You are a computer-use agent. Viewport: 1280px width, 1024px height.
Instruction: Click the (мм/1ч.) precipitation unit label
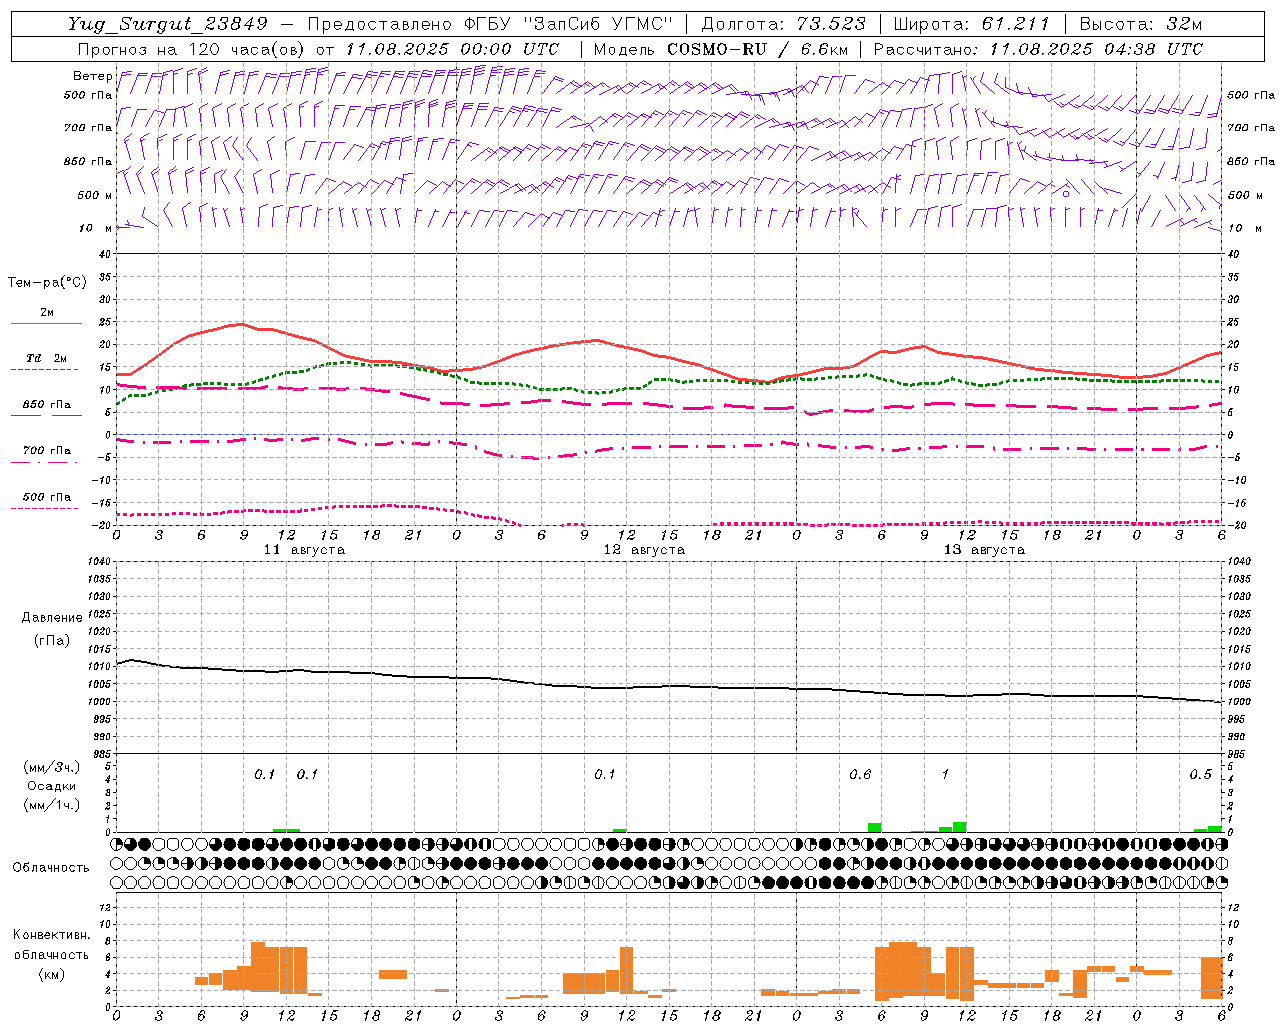point(52,804)
